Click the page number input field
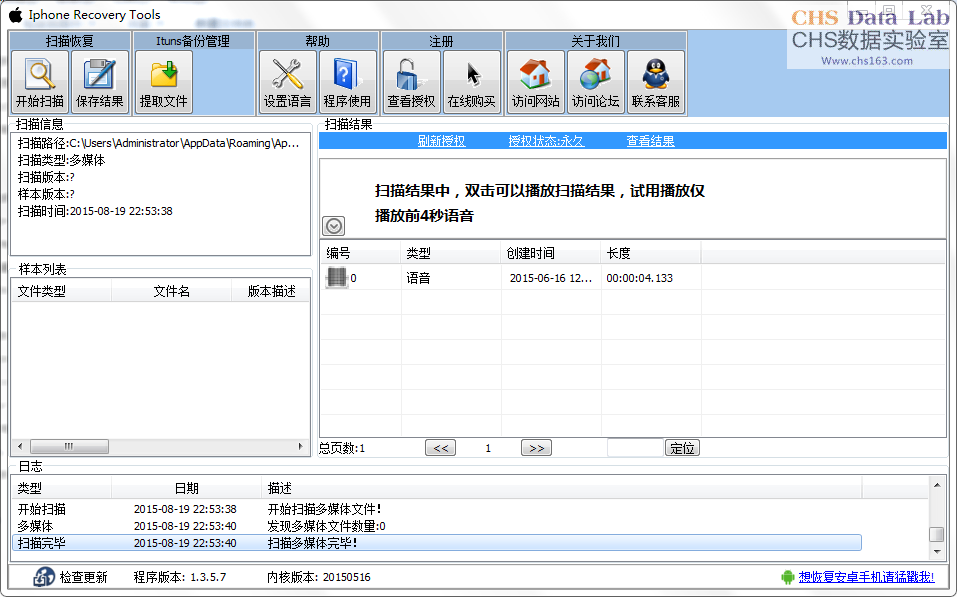Image resolution: width=957 pixels, height=597 pixels. [635, 448]
